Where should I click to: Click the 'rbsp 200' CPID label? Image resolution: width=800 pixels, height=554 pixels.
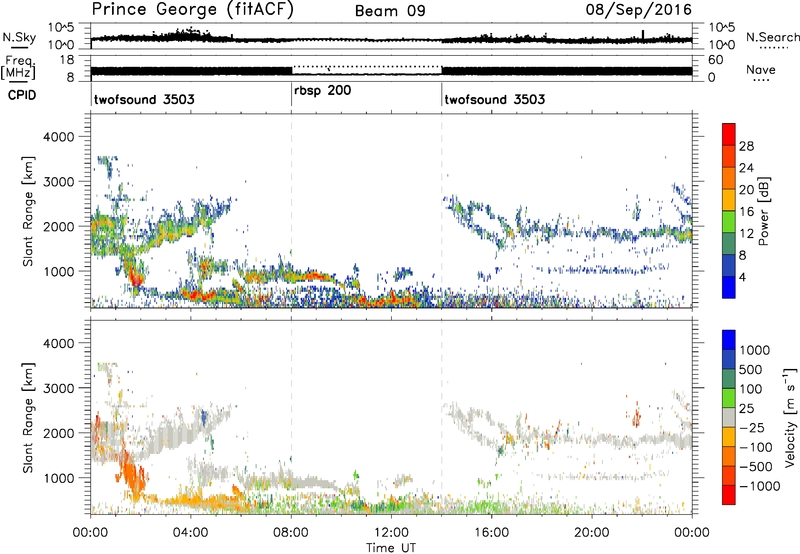(322, 91)
